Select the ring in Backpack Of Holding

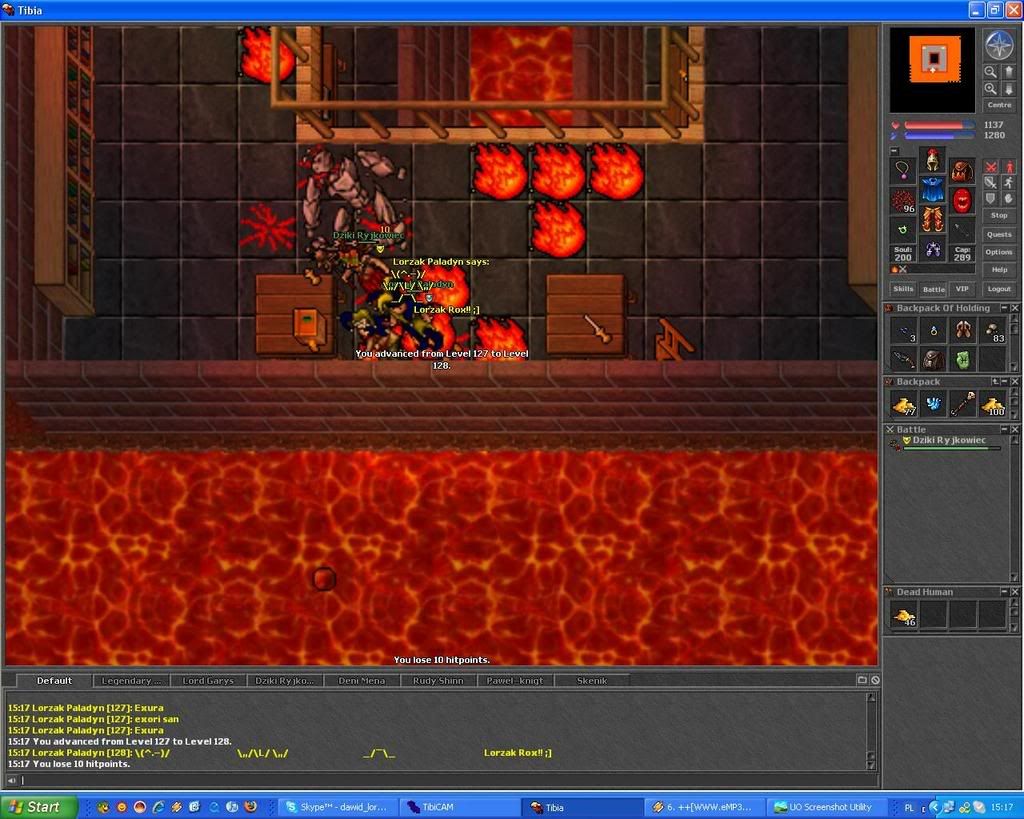934,330
